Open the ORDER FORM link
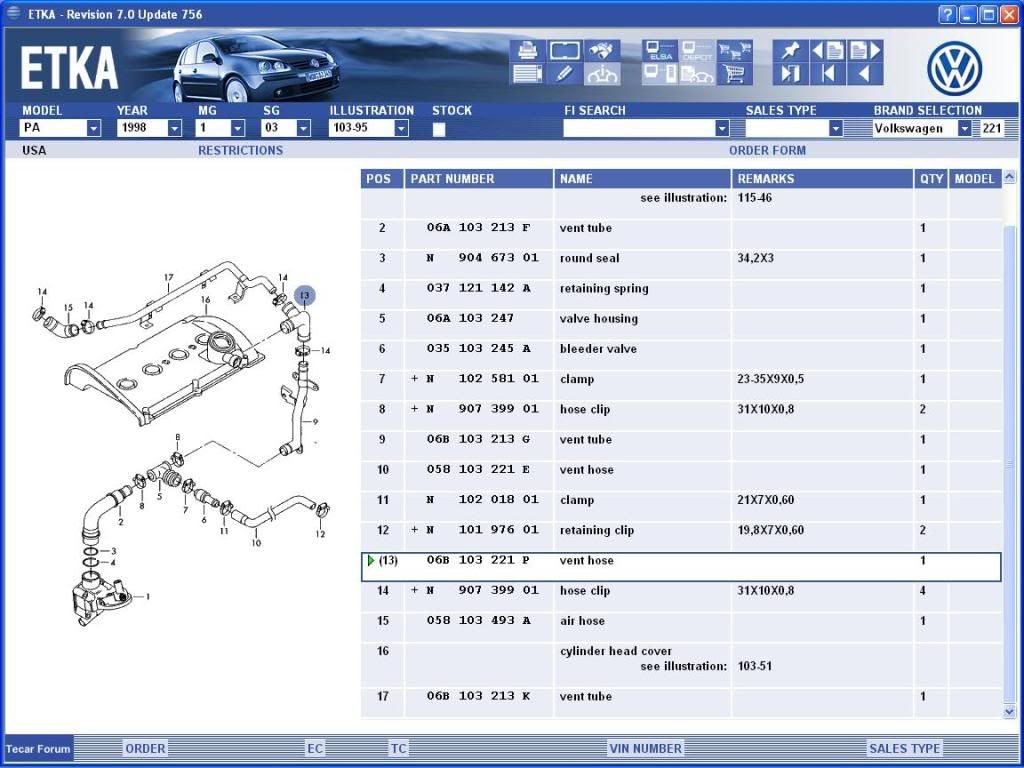Image resolution: width=1024 pixels, height=768 pixels. [x=767, y=151]
